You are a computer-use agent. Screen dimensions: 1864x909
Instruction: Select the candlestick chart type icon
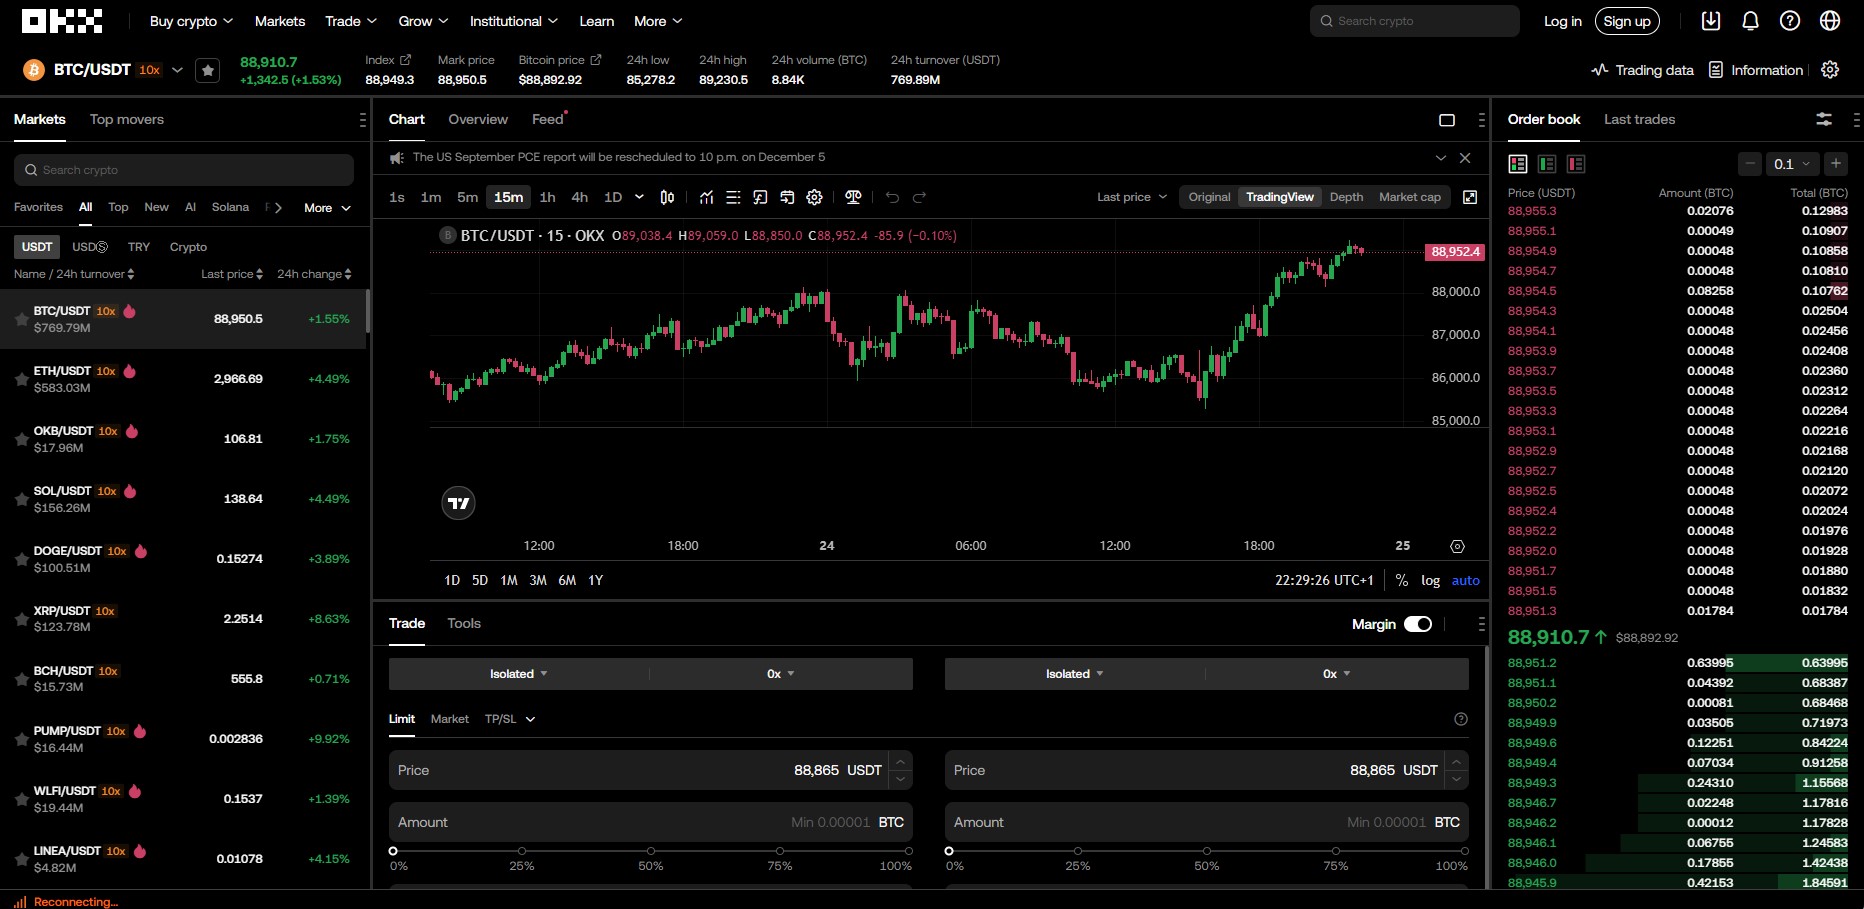click(x=668, y=197)
